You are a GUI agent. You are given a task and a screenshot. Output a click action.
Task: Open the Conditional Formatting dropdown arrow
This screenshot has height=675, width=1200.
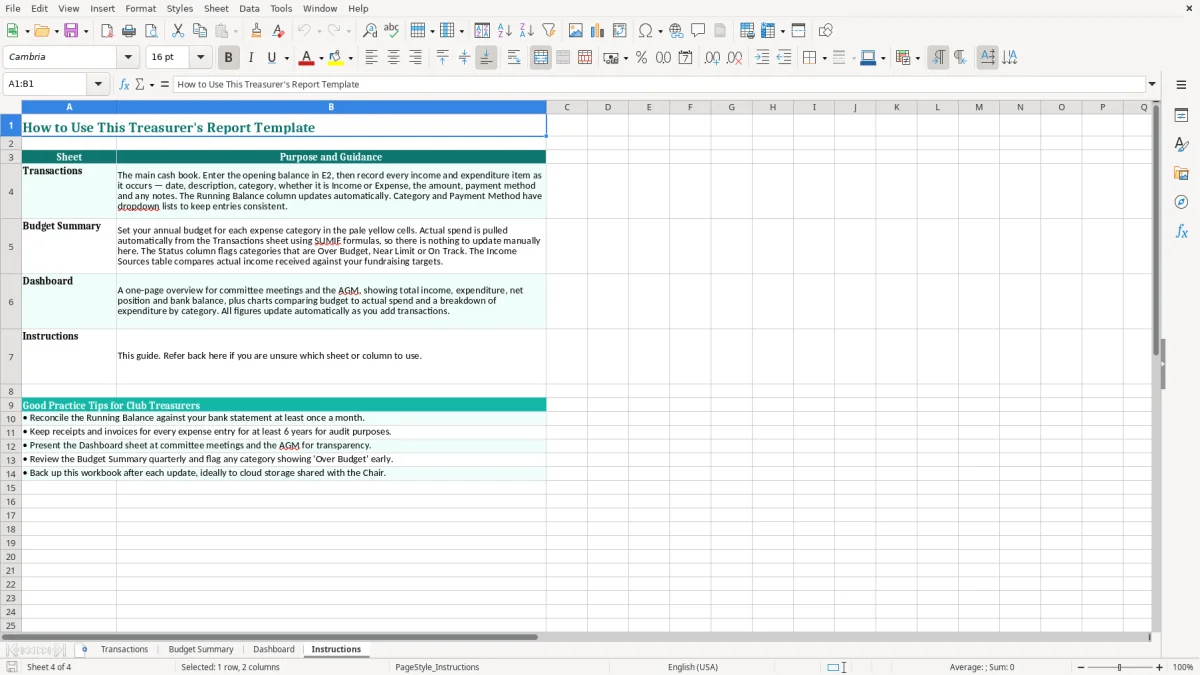917,58
